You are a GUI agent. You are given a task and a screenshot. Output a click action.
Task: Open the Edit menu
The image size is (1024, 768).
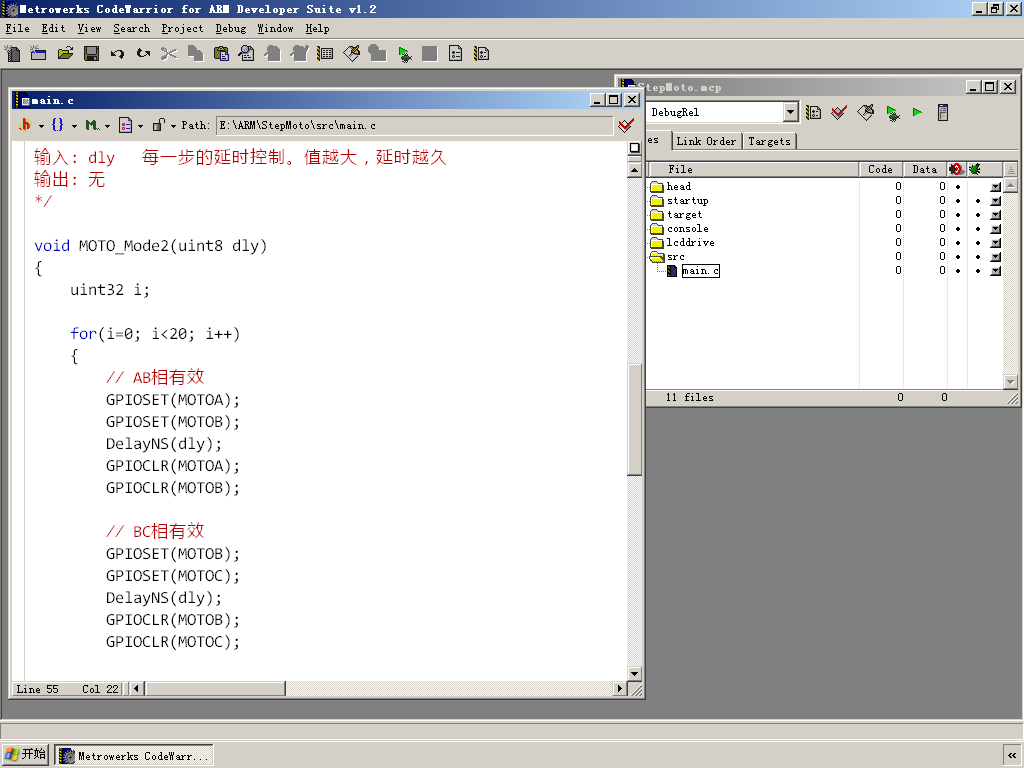click(54, 28)
